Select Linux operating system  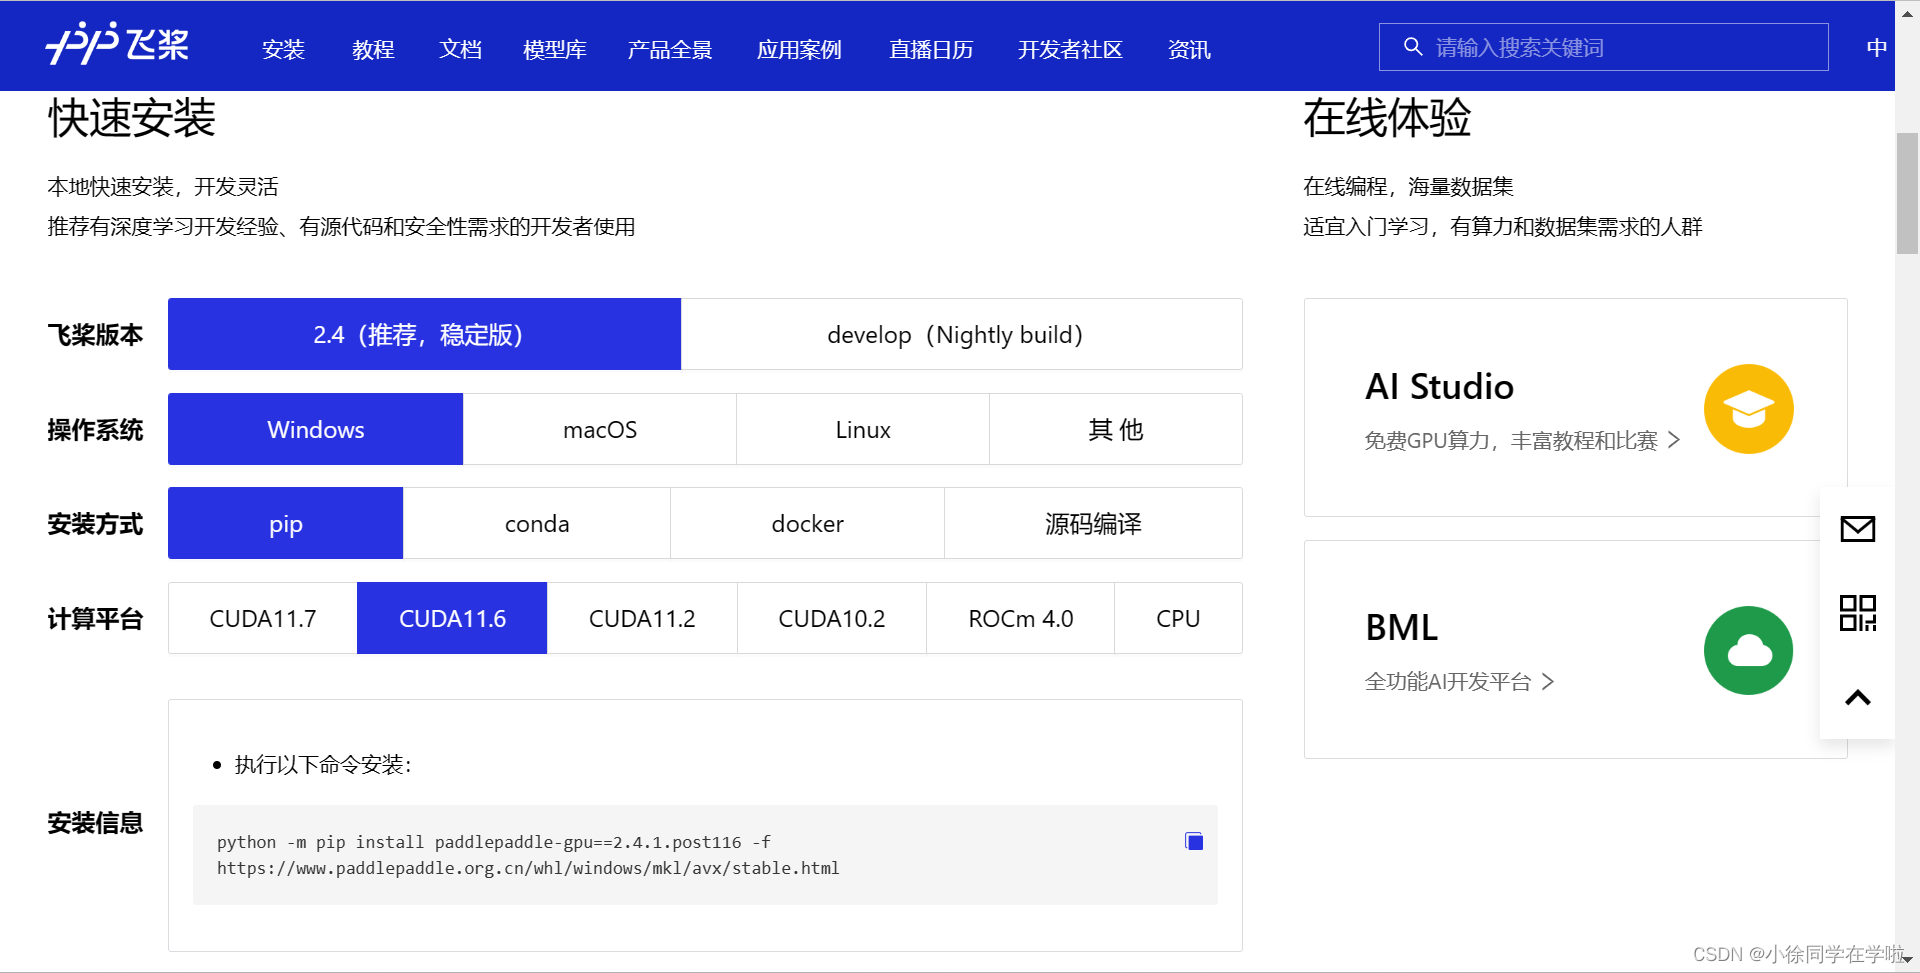pos(863,429)
